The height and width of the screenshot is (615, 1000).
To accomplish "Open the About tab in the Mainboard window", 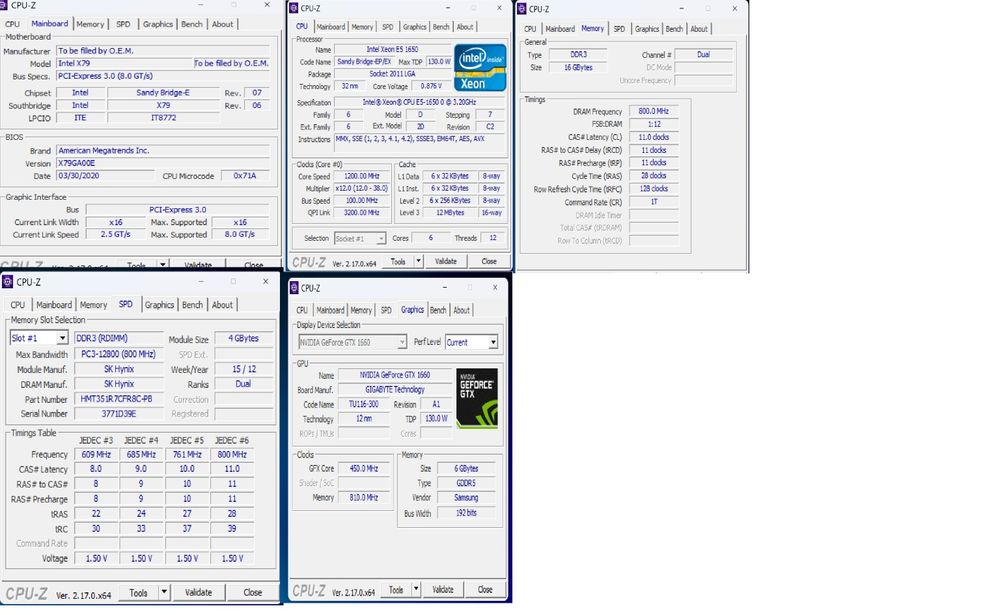I will coord(222,24).
